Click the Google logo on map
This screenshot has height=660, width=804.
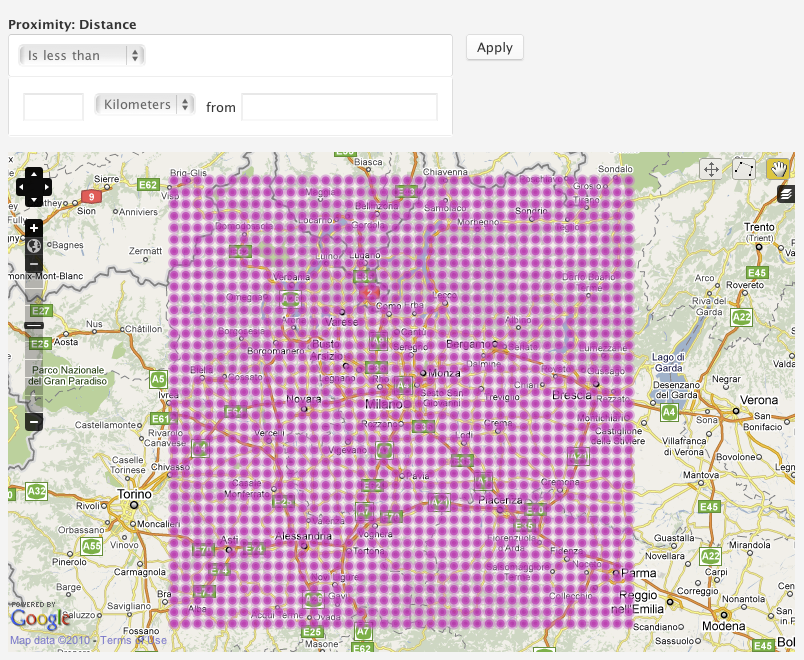(x=40, y=617)
